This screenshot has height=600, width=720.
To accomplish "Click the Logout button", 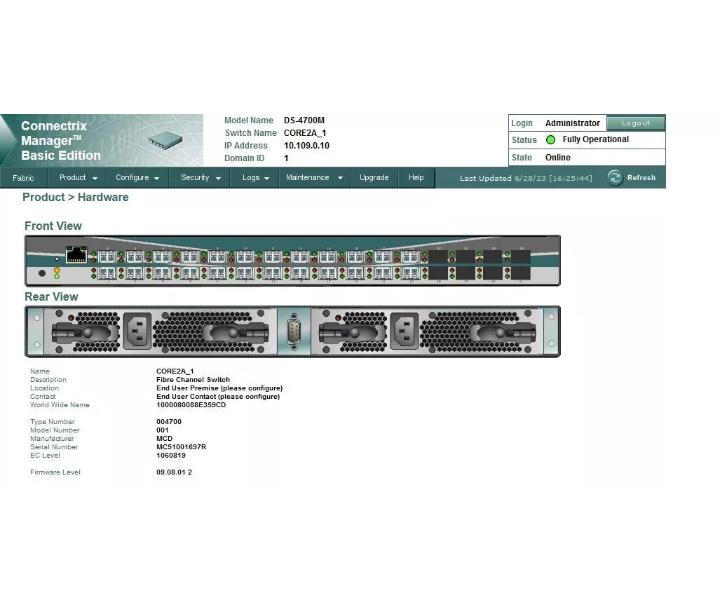I will pos(636,123).
